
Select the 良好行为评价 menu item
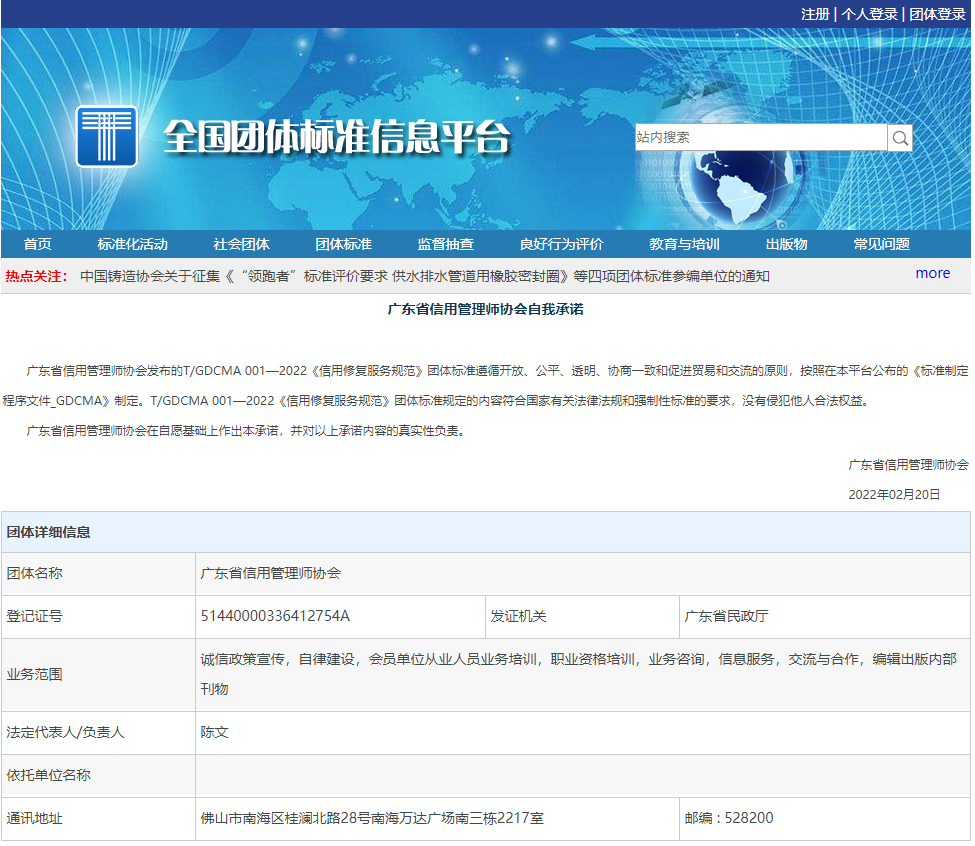click(x=561, y=245)
